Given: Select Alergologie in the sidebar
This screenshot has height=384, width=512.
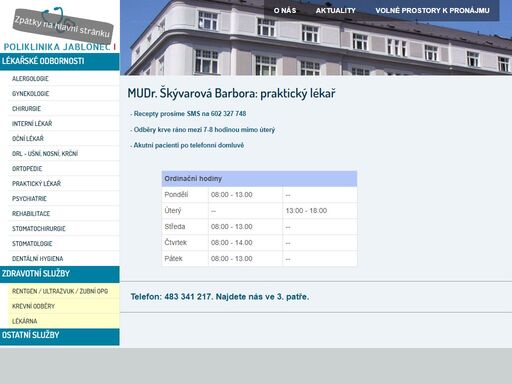Looking at the screenshot, I should coord(30,79).
